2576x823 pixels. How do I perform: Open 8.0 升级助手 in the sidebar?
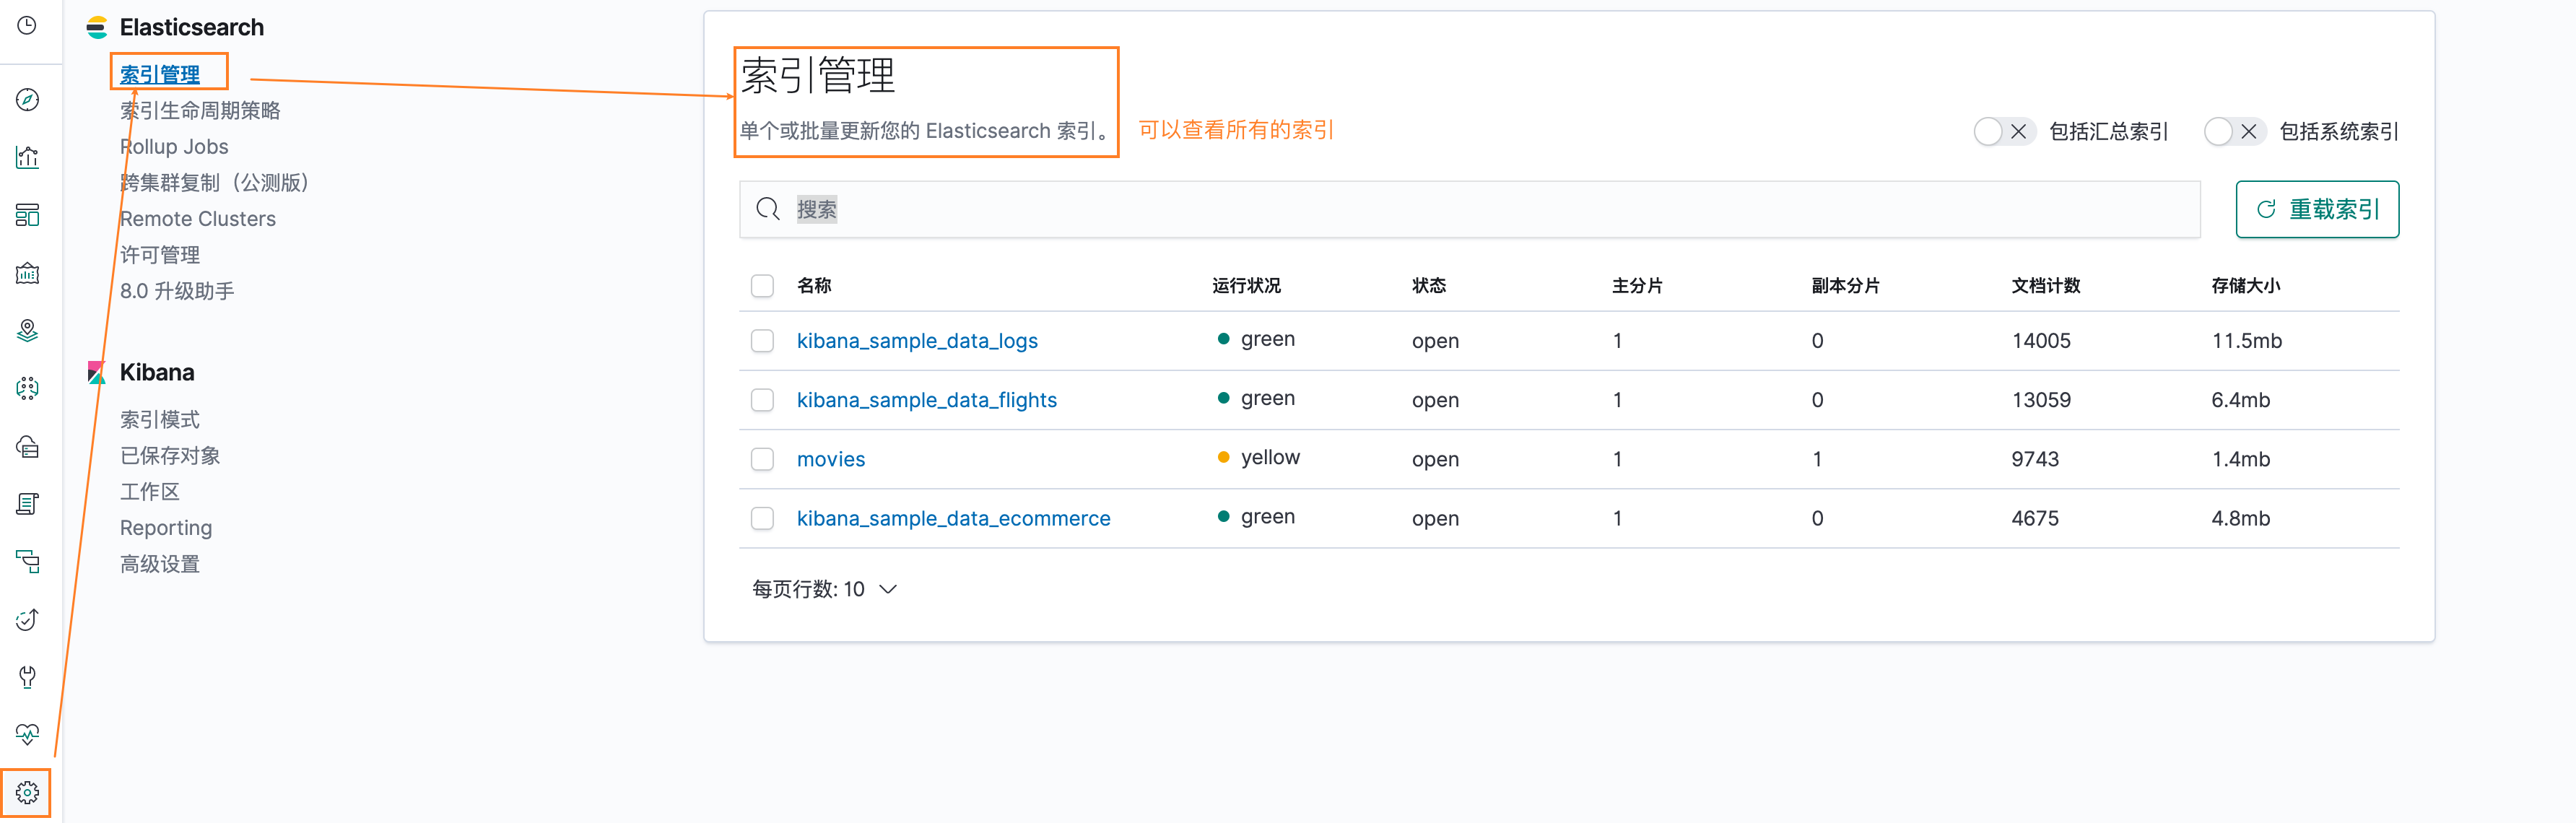click(177, 291)
